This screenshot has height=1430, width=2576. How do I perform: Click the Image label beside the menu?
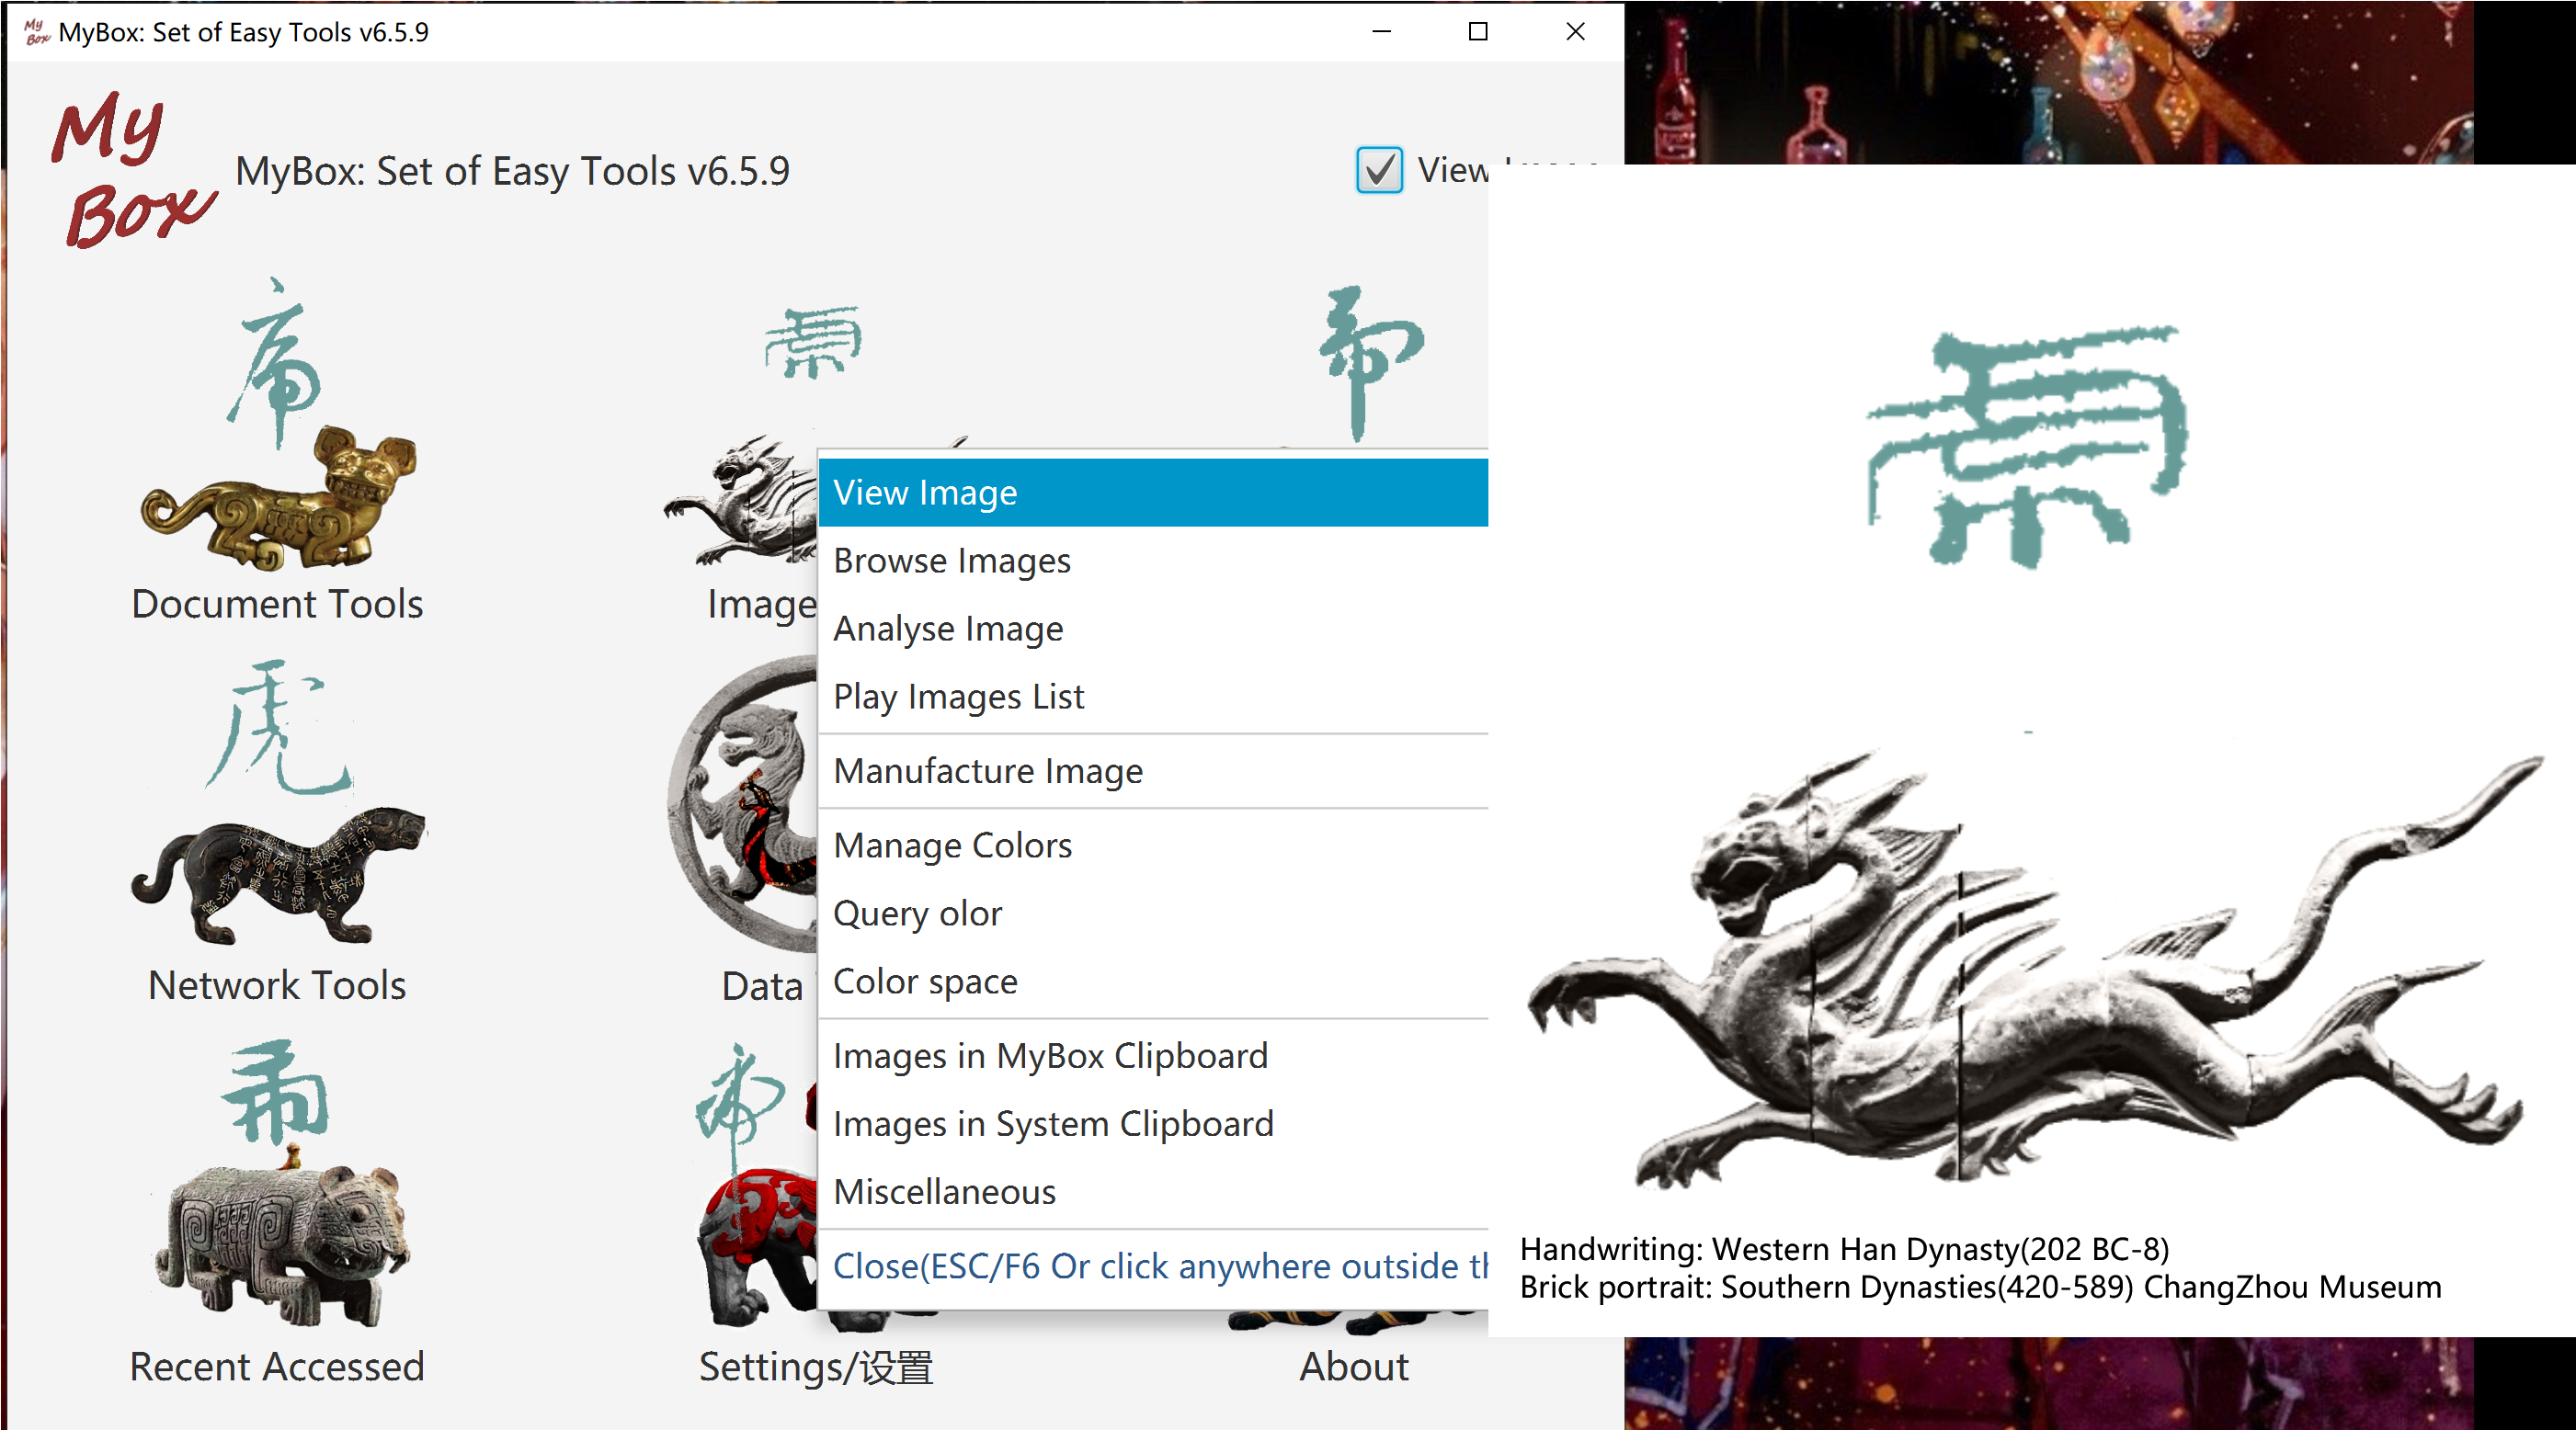coord(762,605)
